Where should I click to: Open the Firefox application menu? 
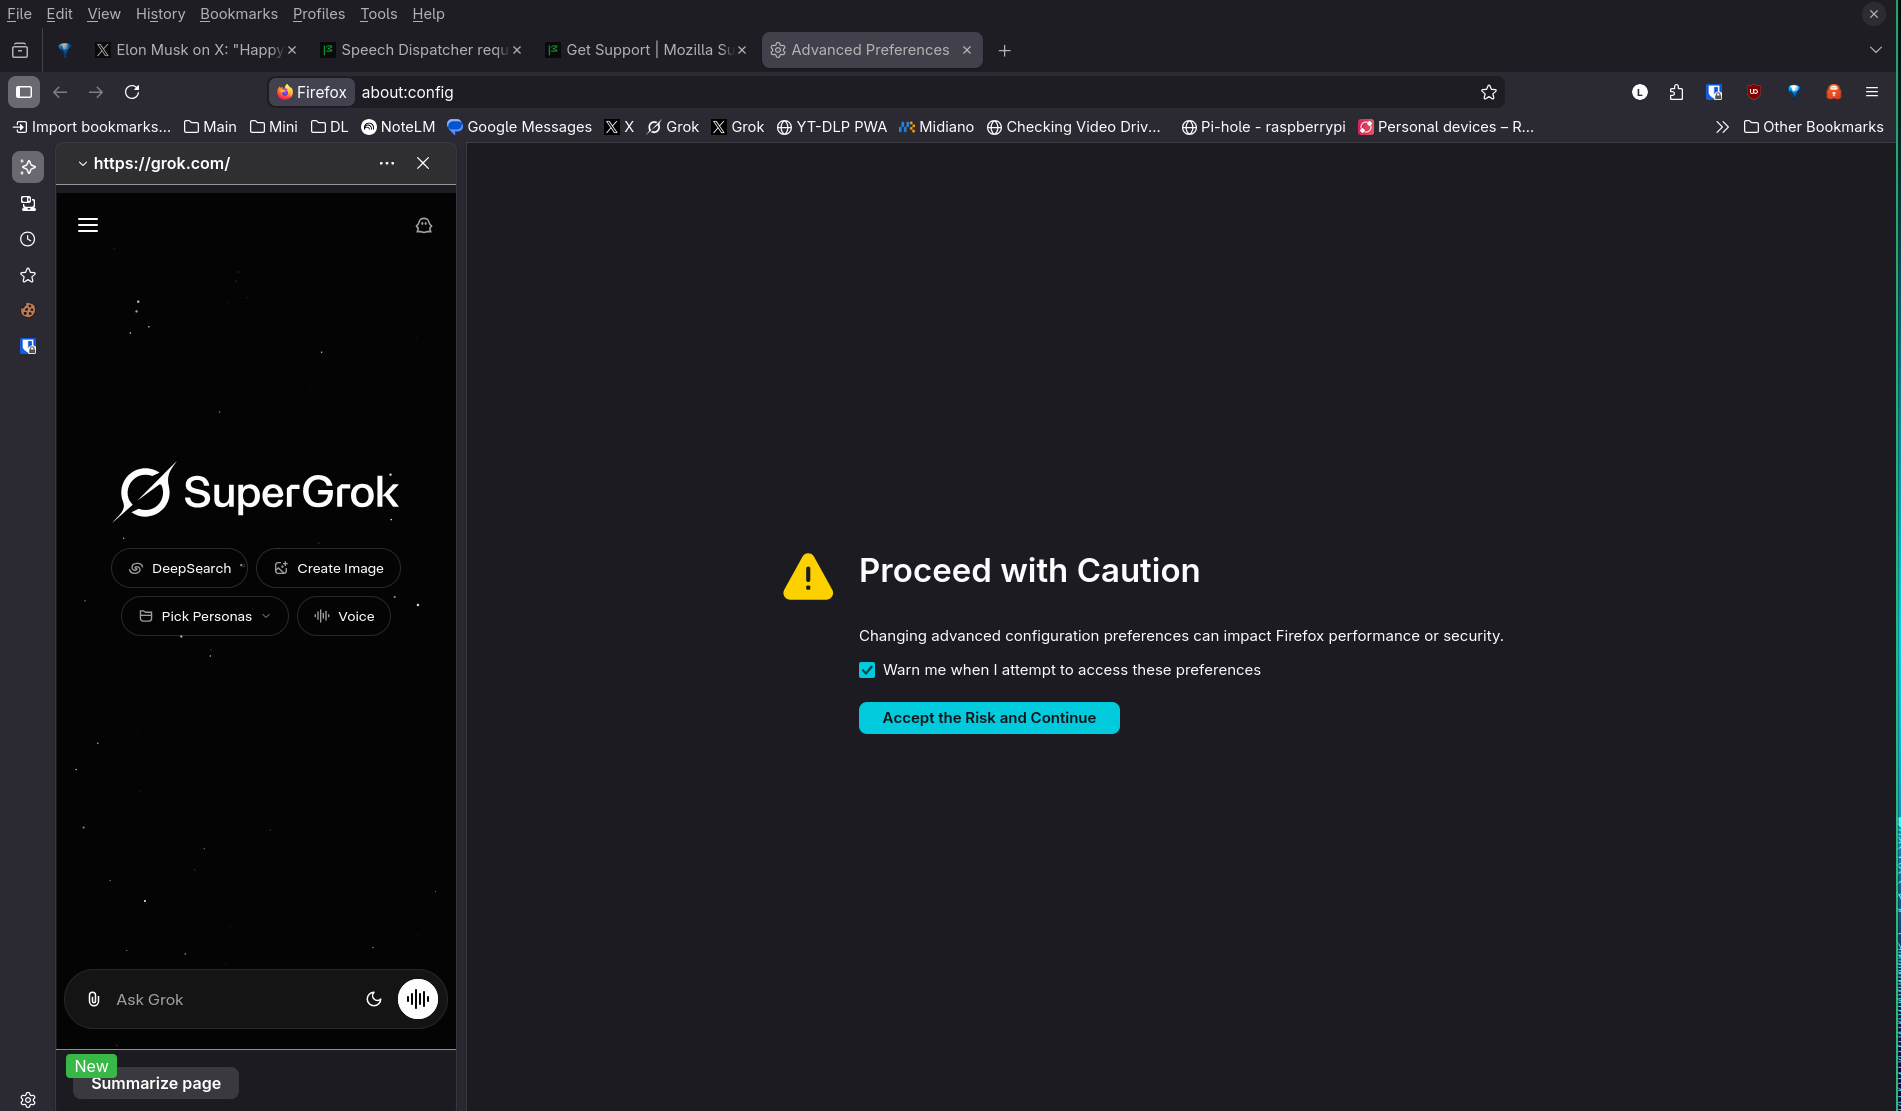click(1872, 92)
